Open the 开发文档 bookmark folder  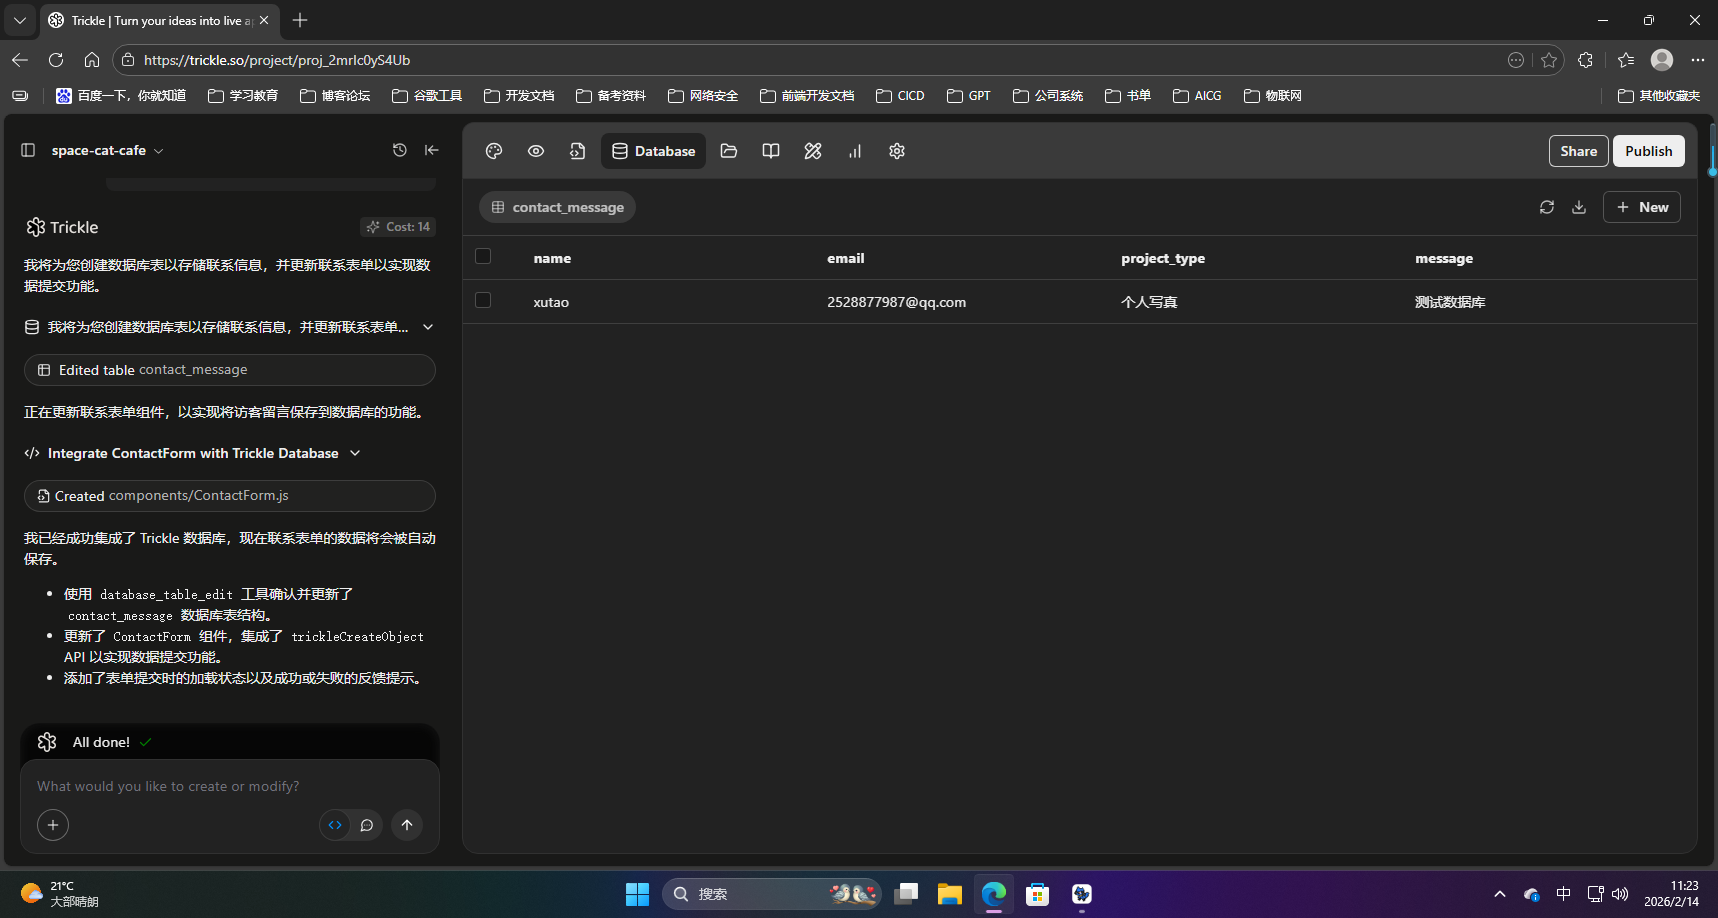pyautogui.click(x=519, y=96)
